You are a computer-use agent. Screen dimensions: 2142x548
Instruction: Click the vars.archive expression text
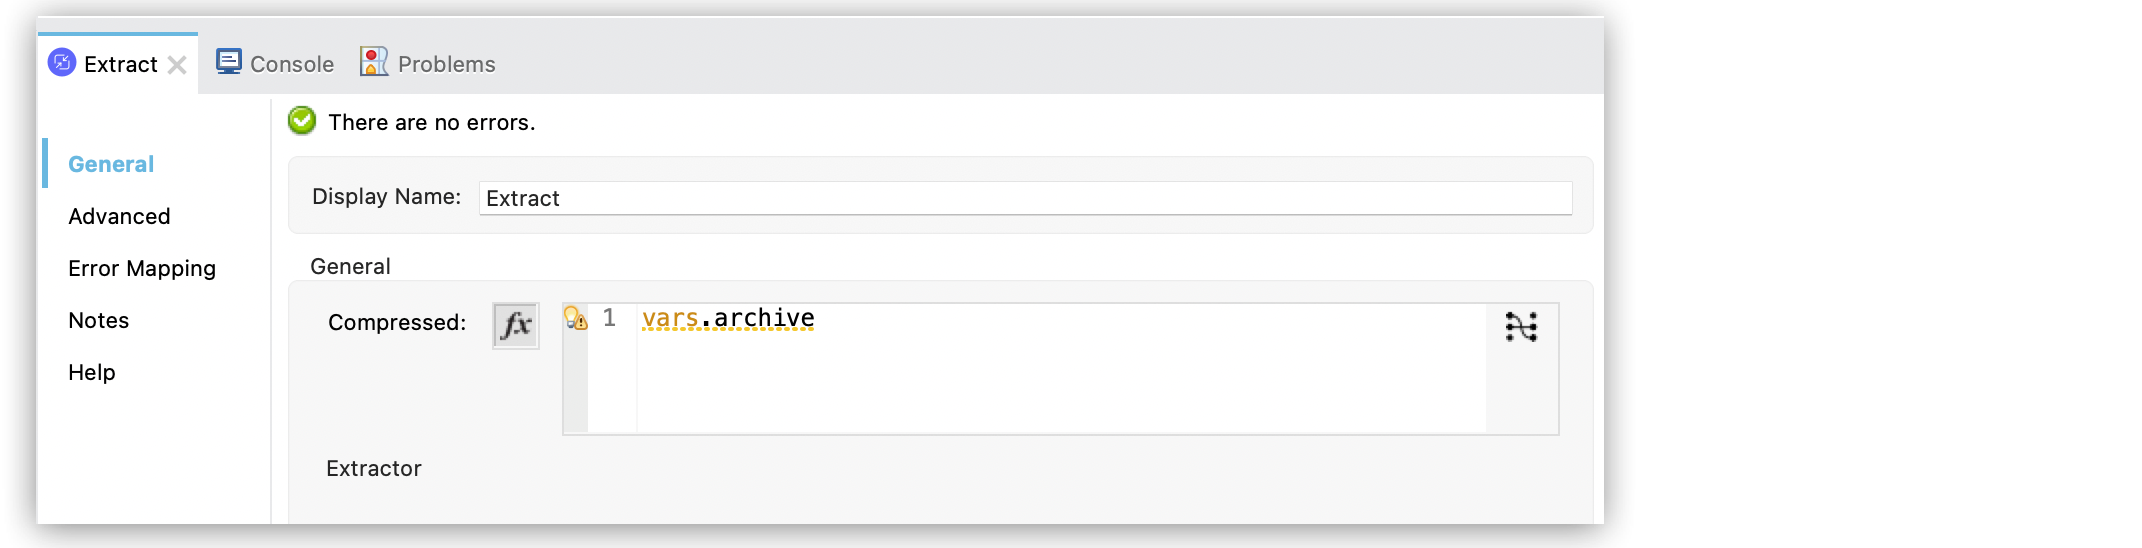coord(728,318)
